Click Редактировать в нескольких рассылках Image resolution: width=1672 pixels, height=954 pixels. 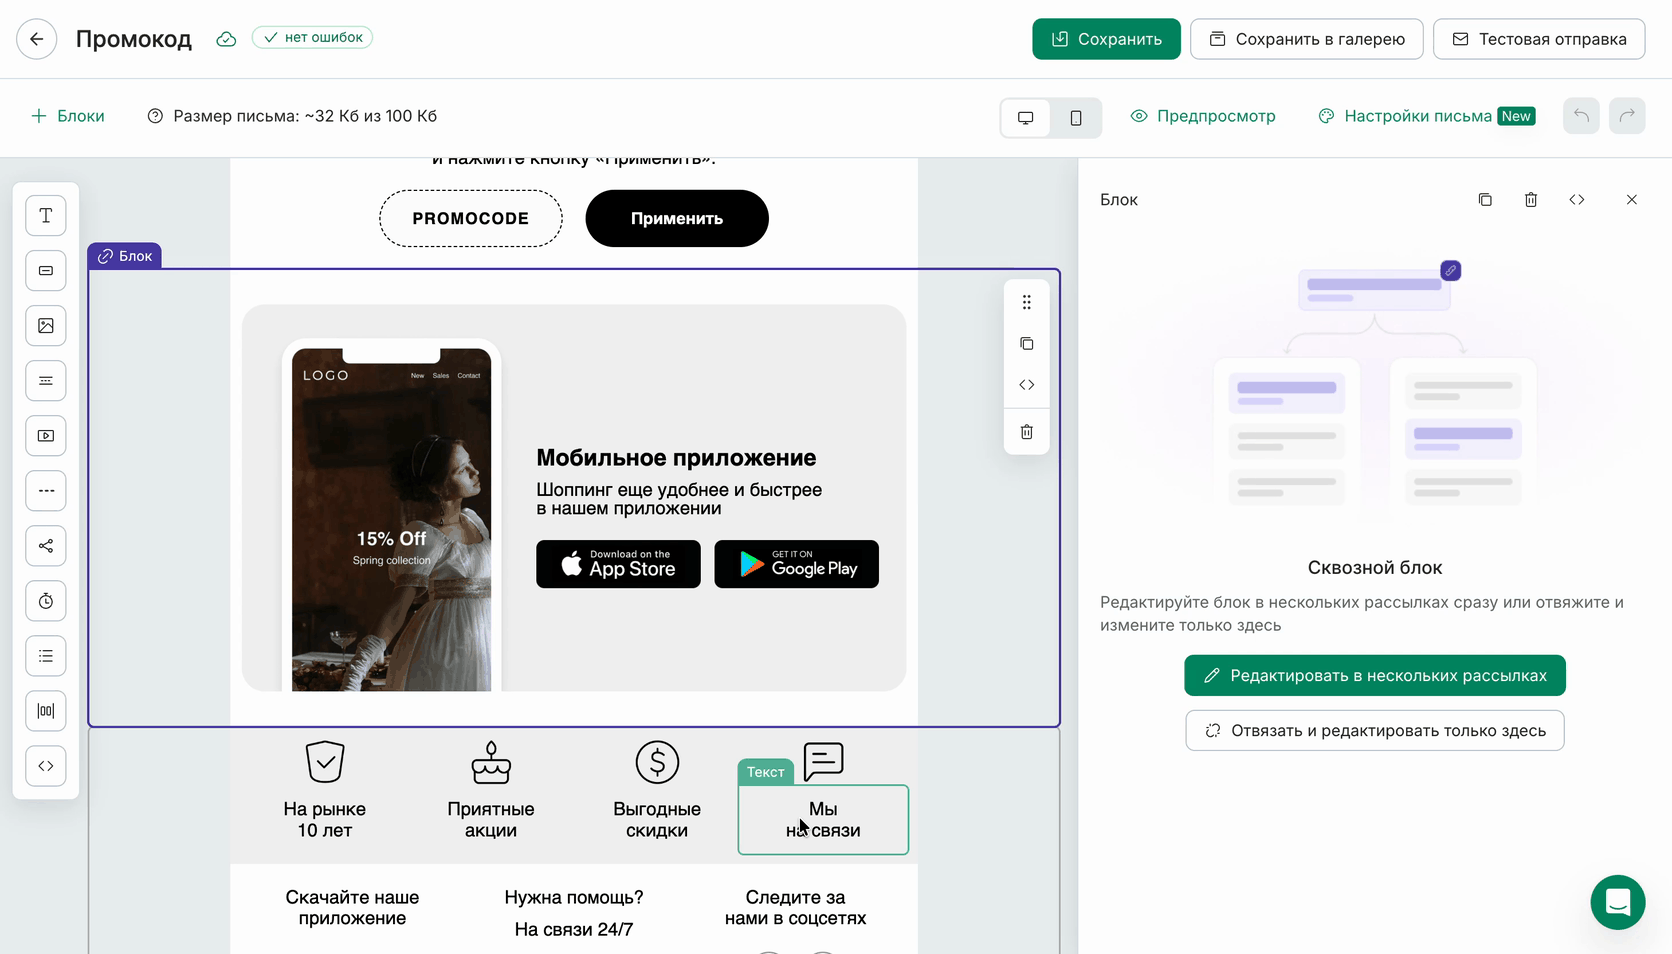[1375, 676]
